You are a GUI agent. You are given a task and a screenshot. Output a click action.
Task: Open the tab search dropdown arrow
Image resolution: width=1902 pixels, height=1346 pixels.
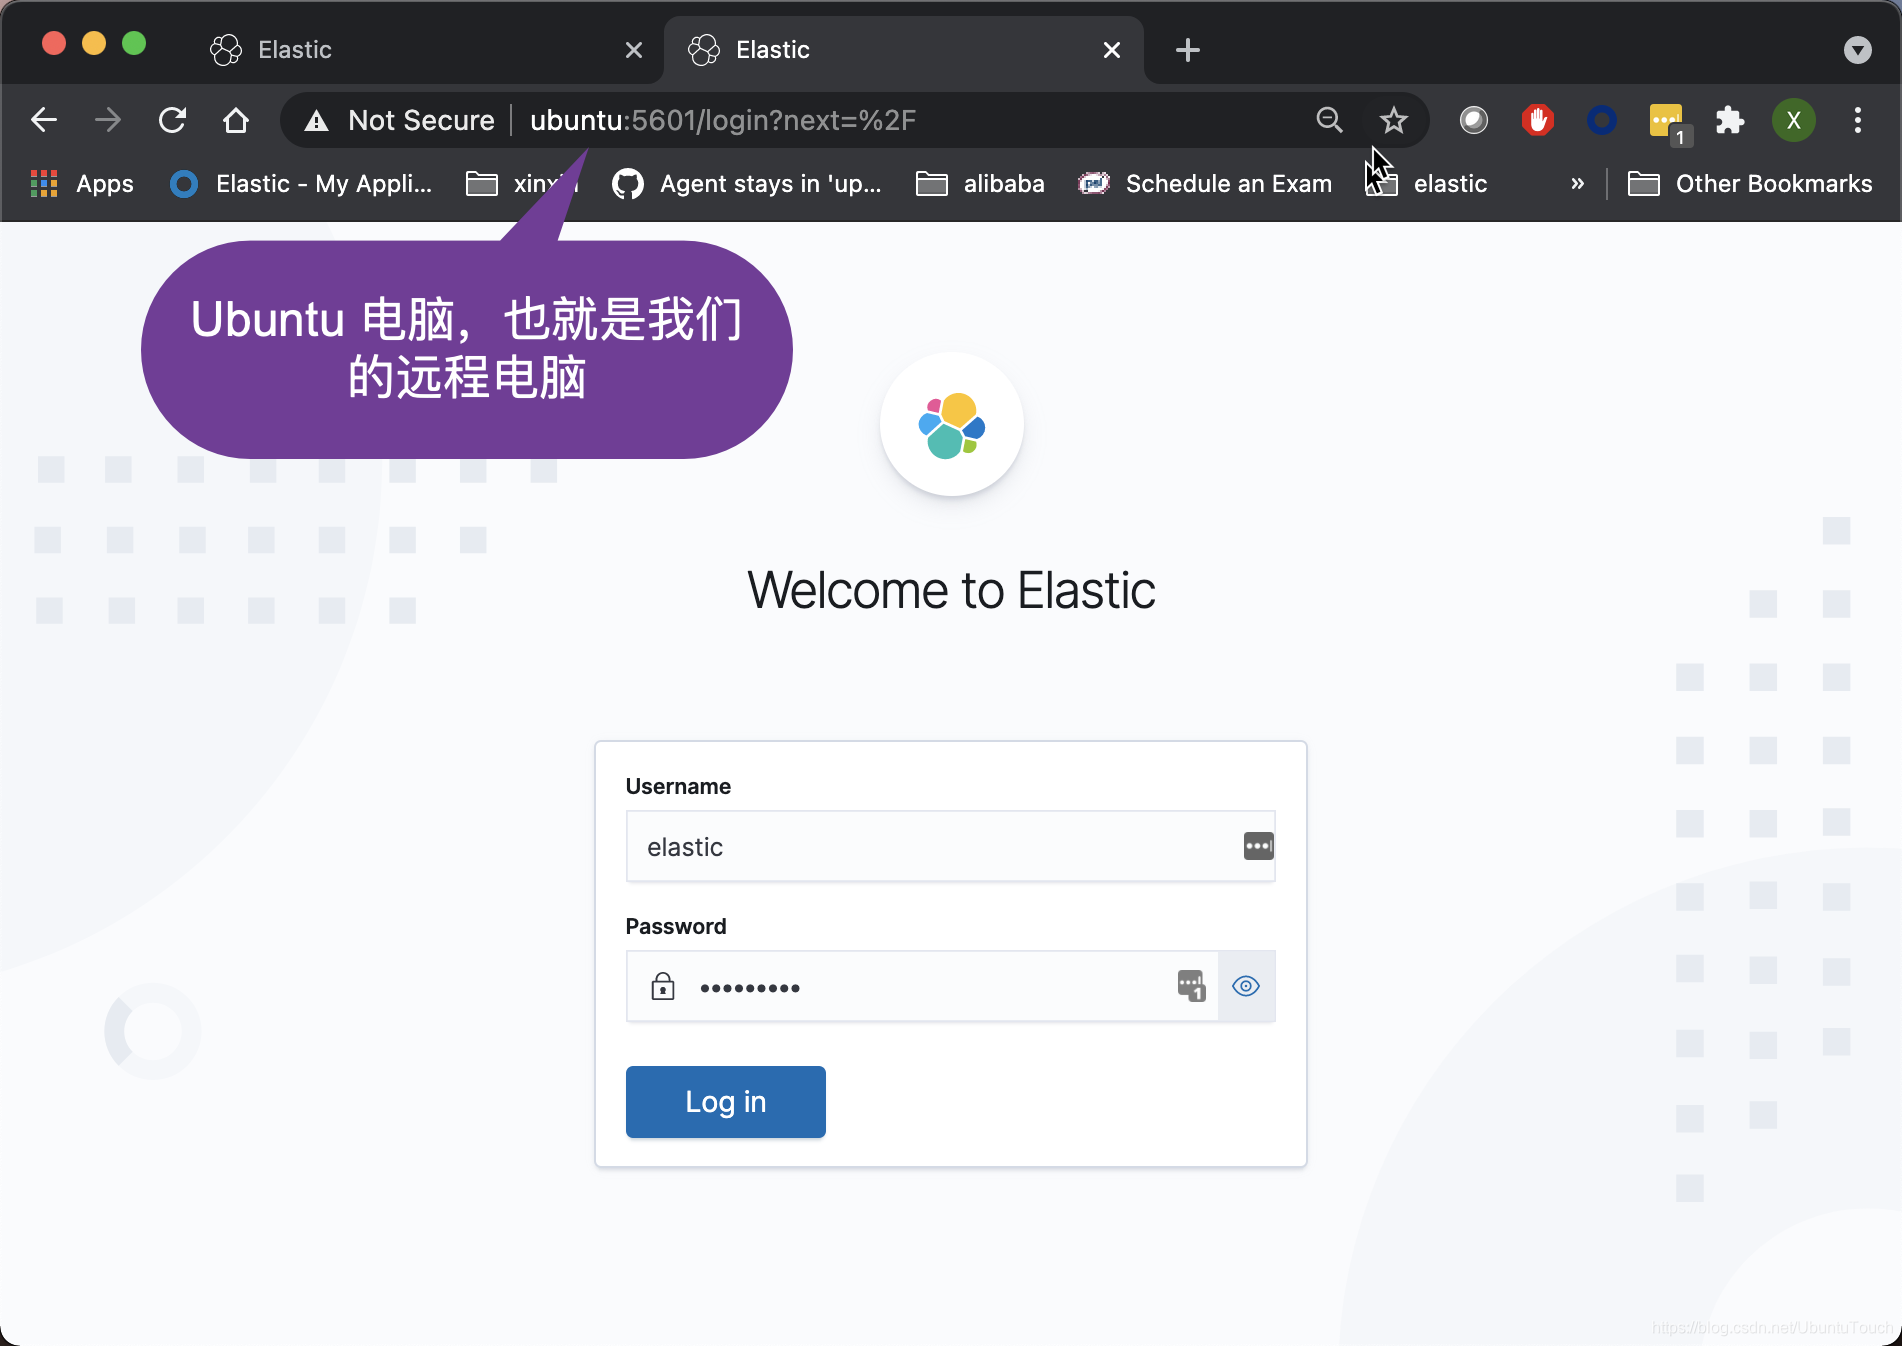tap(1857, 50)
